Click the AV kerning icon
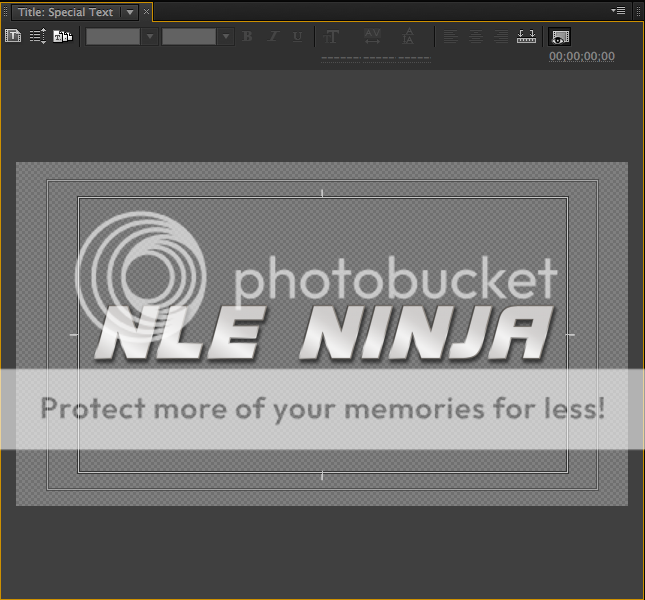The height and width of the screenshot is (600, 645). [x=372, y=36]
